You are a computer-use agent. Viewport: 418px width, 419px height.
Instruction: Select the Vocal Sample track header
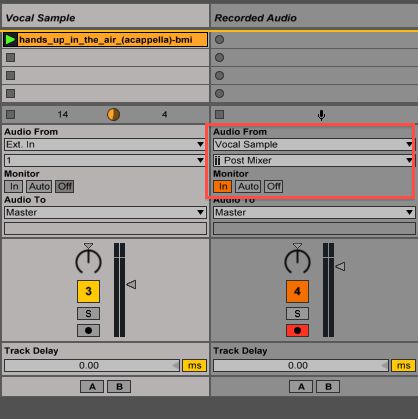point(105,18)
